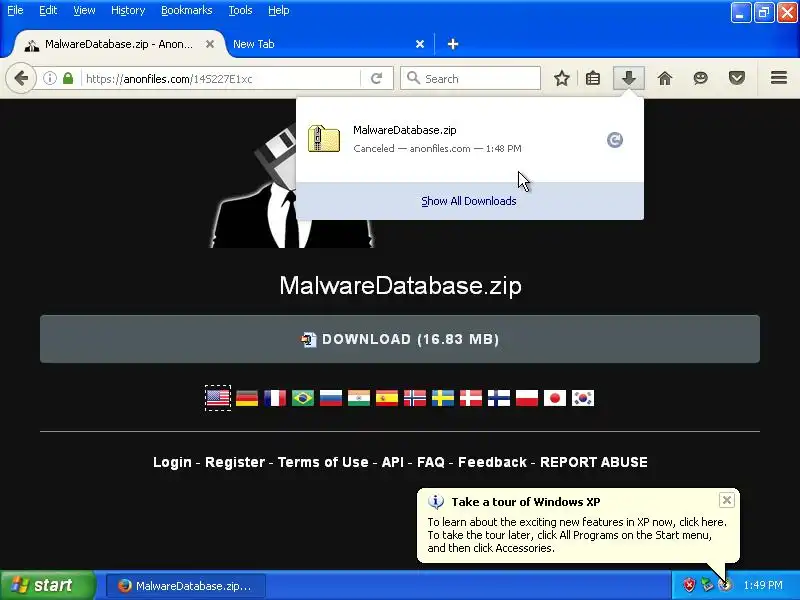Switch to the MalwareDatabase.zip tab
Image resolution: width=800 pixels, height=600 pixels.
(x=118, y=44)
